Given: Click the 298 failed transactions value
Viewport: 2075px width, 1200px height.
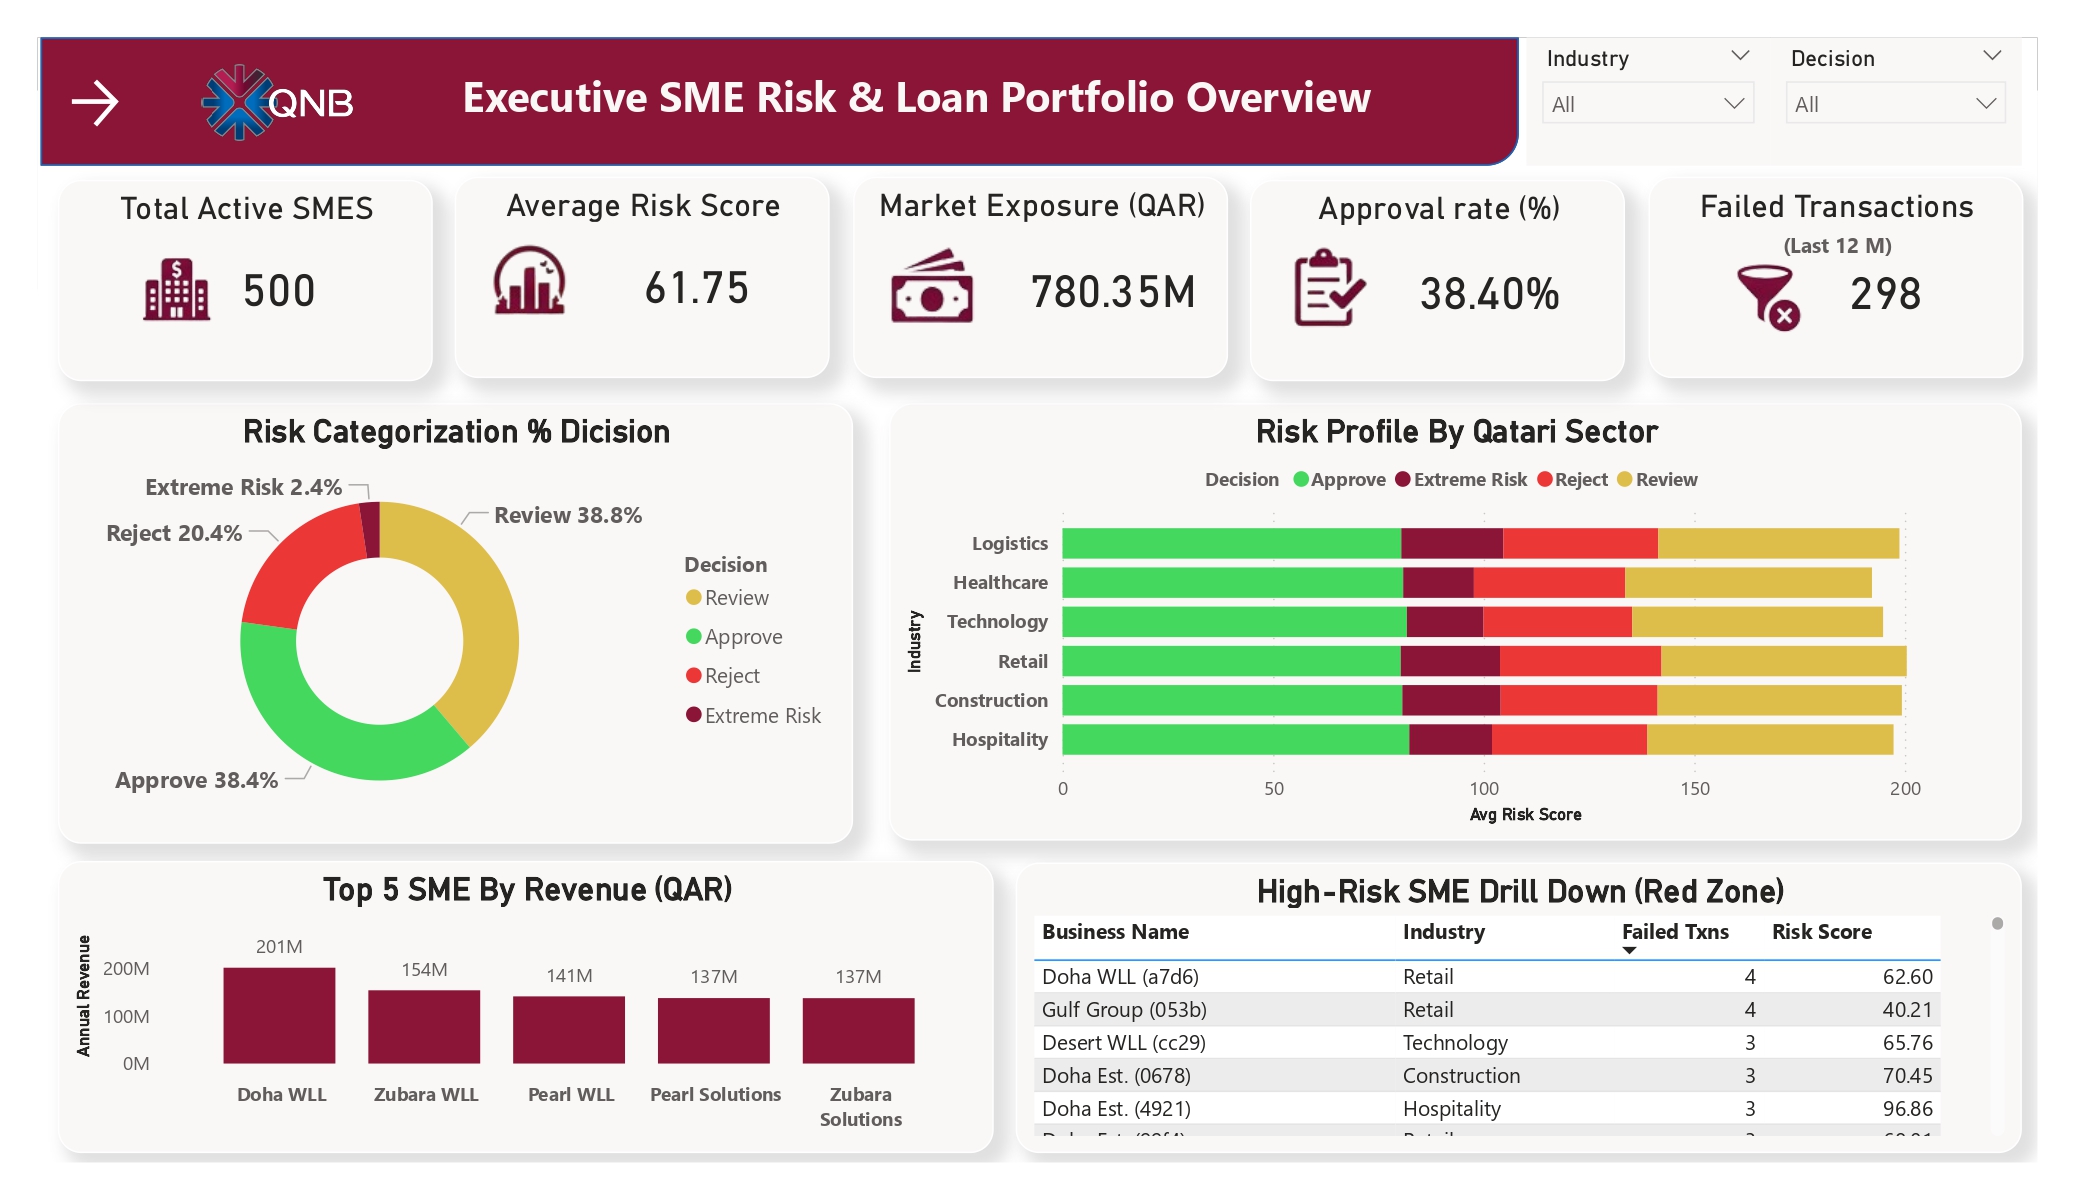Looking at the screenshot, I should click(x=1885, y=294).
